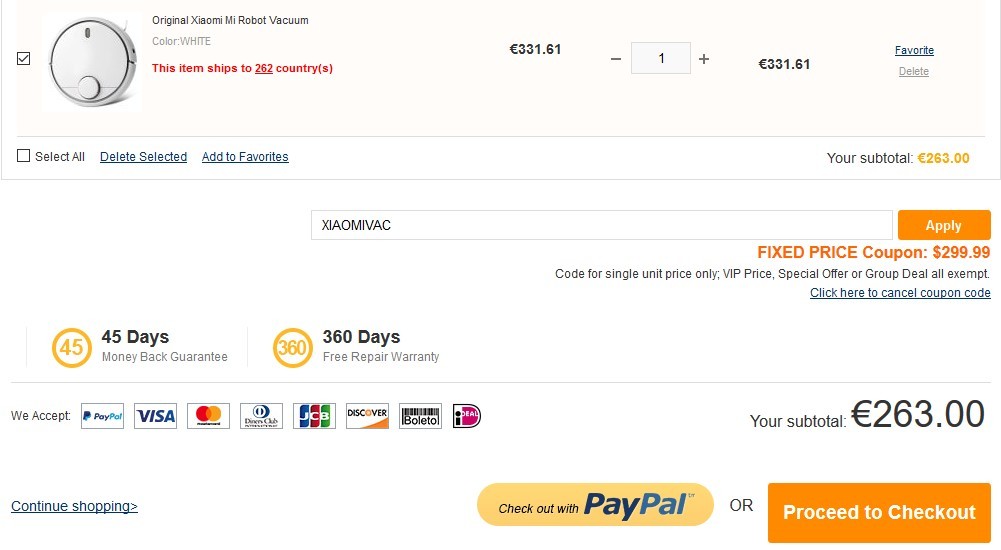Add the vacuum to Favorite
The image size is (1001, 550).
pos(914,50)
